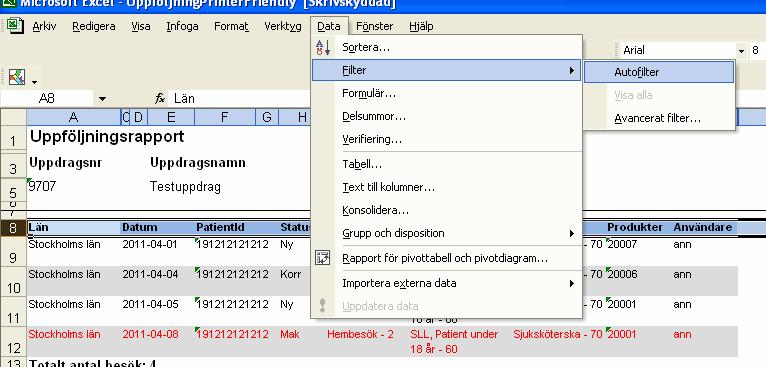Click the Select All corner box

click(x=13, y=117)
